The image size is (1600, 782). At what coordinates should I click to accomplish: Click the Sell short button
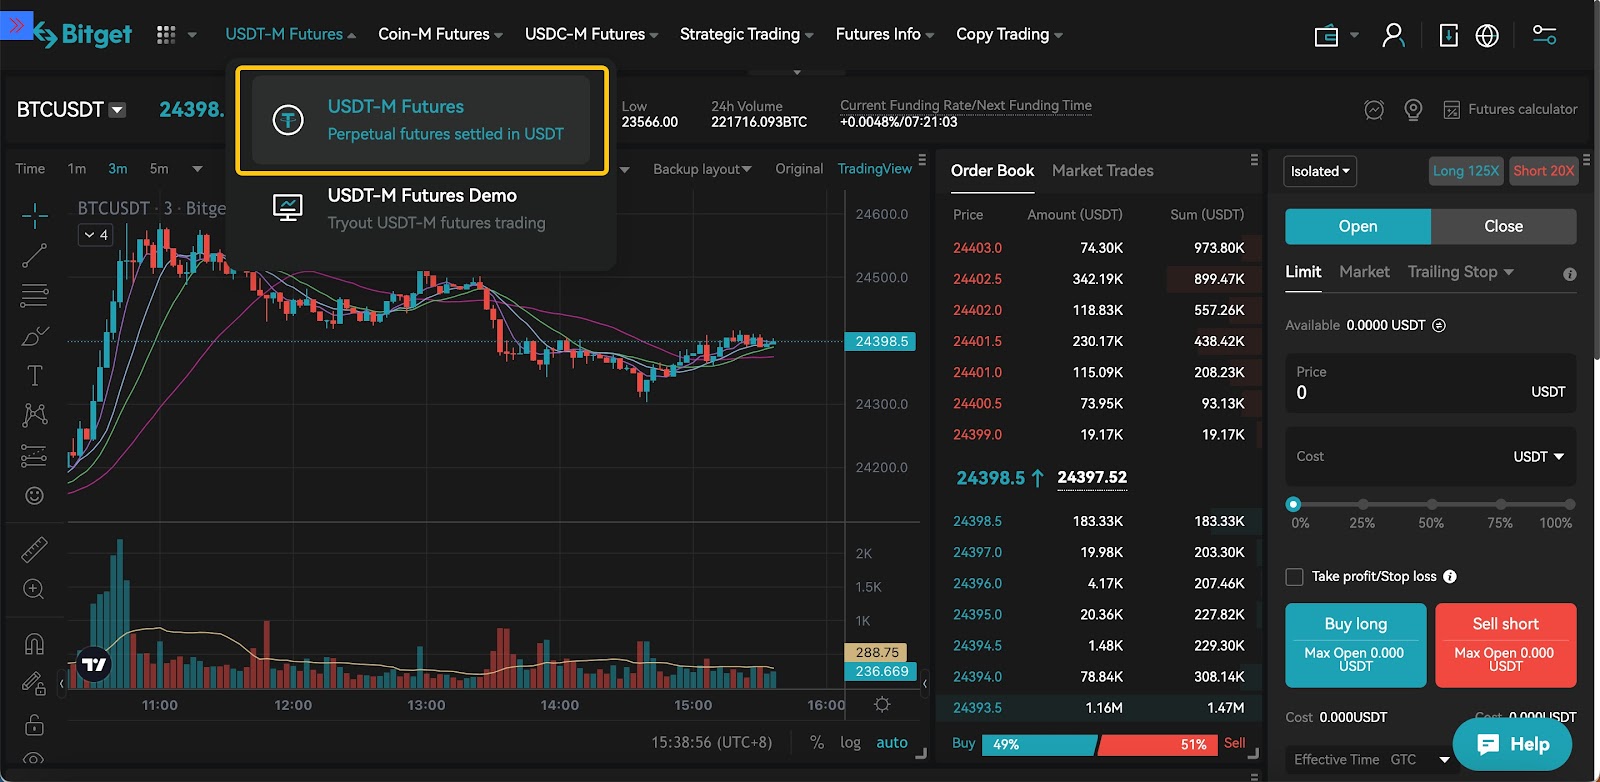coord(1505,645)
